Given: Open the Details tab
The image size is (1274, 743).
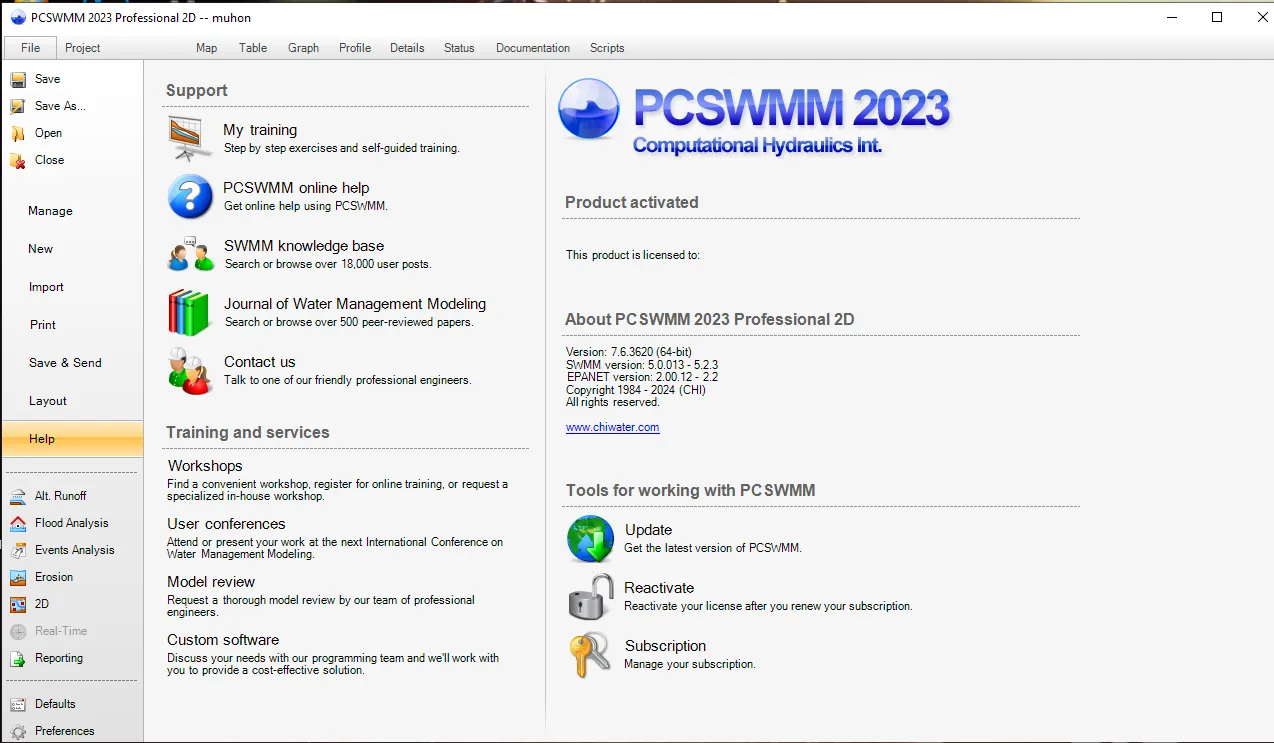Looking at the screenshot, I should [x=407, y=48].
